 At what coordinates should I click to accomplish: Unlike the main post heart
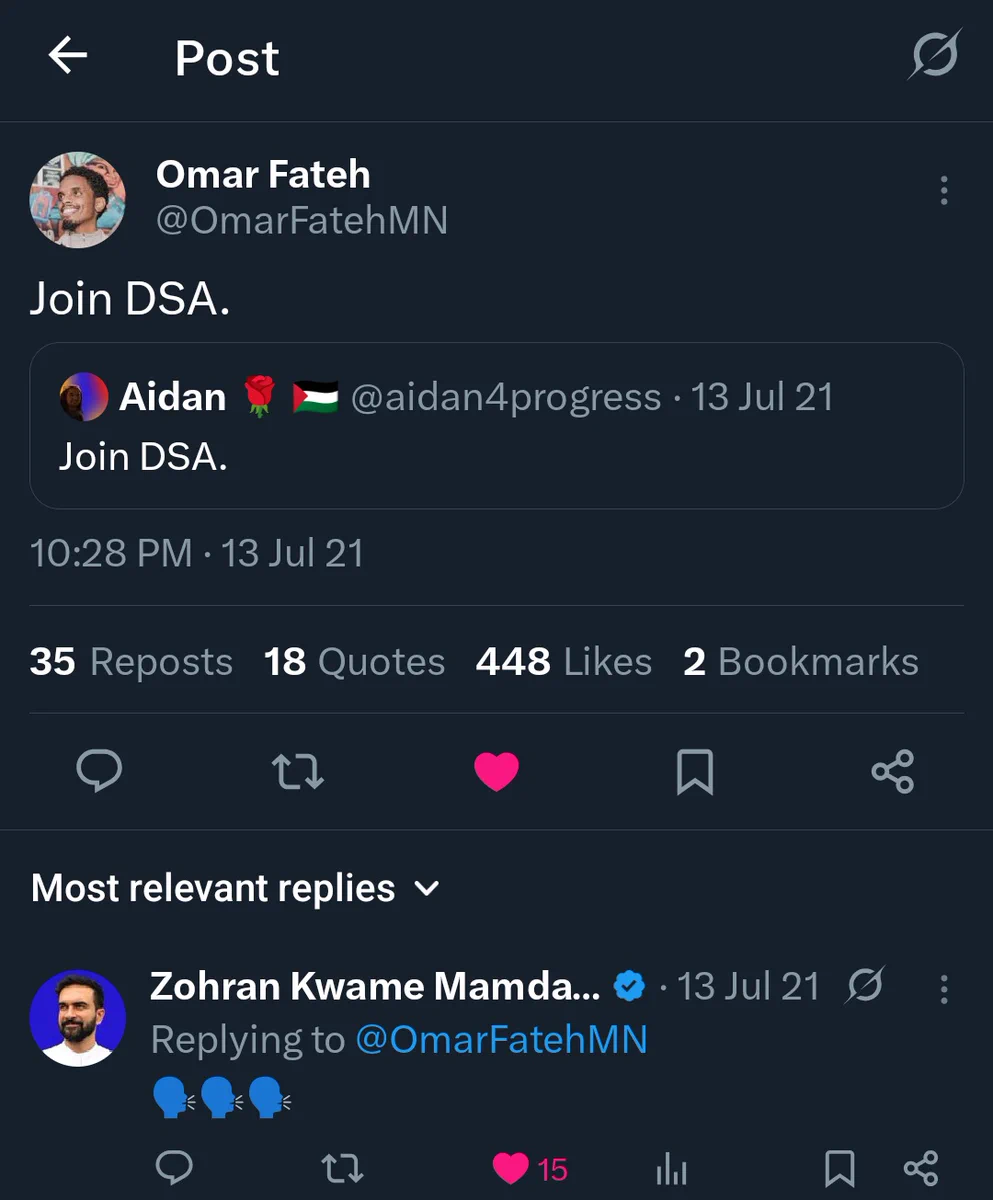[497, 771]
